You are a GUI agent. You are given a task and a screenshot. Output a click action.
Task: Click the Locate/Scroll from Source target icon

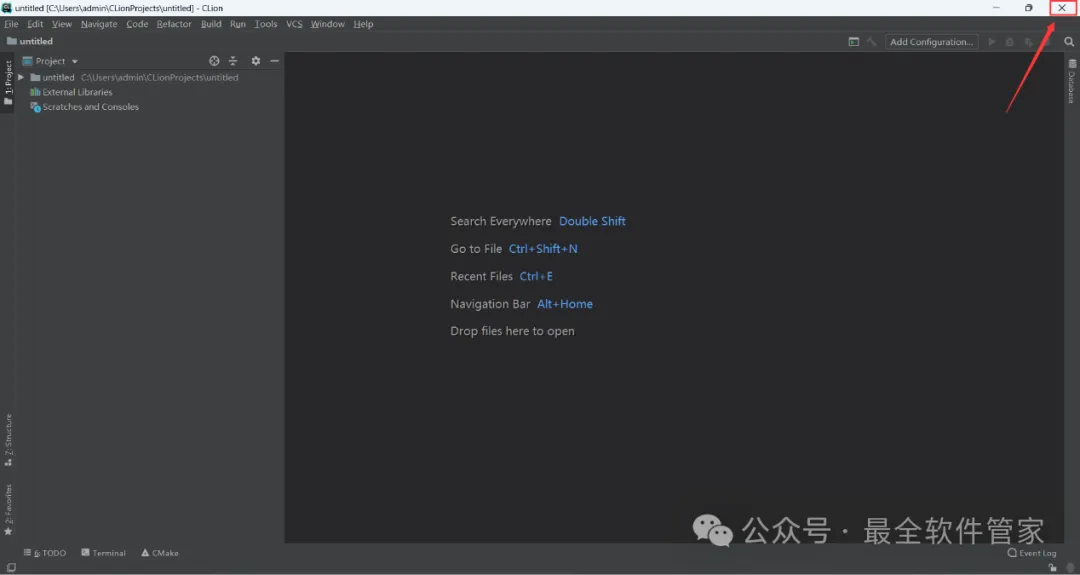pos(214,61)
